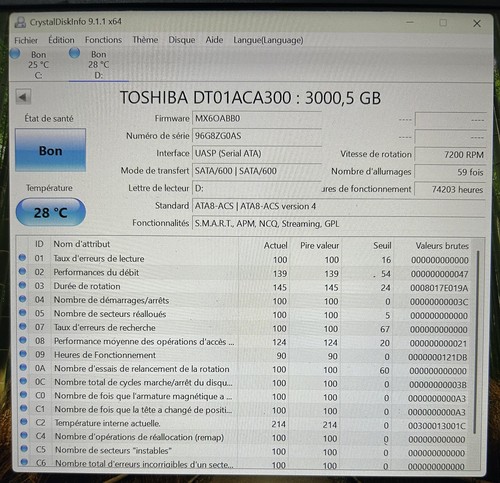This screenshot has height=483, width=500.
Task: Click the attribute list vertical scrollbar
Action: pyautogui.click(x=477, y=342)
